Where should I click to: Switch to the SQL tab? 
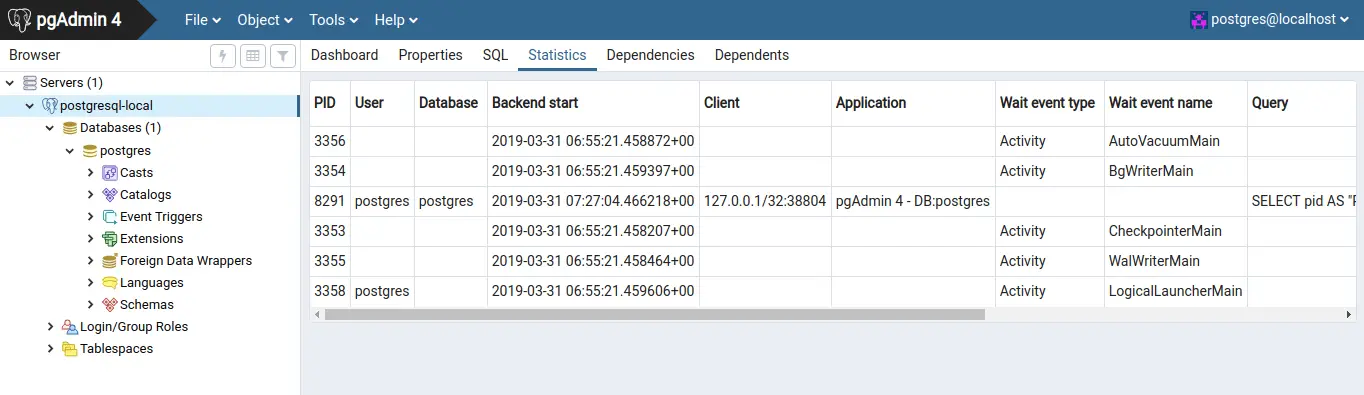coord(495,55)
